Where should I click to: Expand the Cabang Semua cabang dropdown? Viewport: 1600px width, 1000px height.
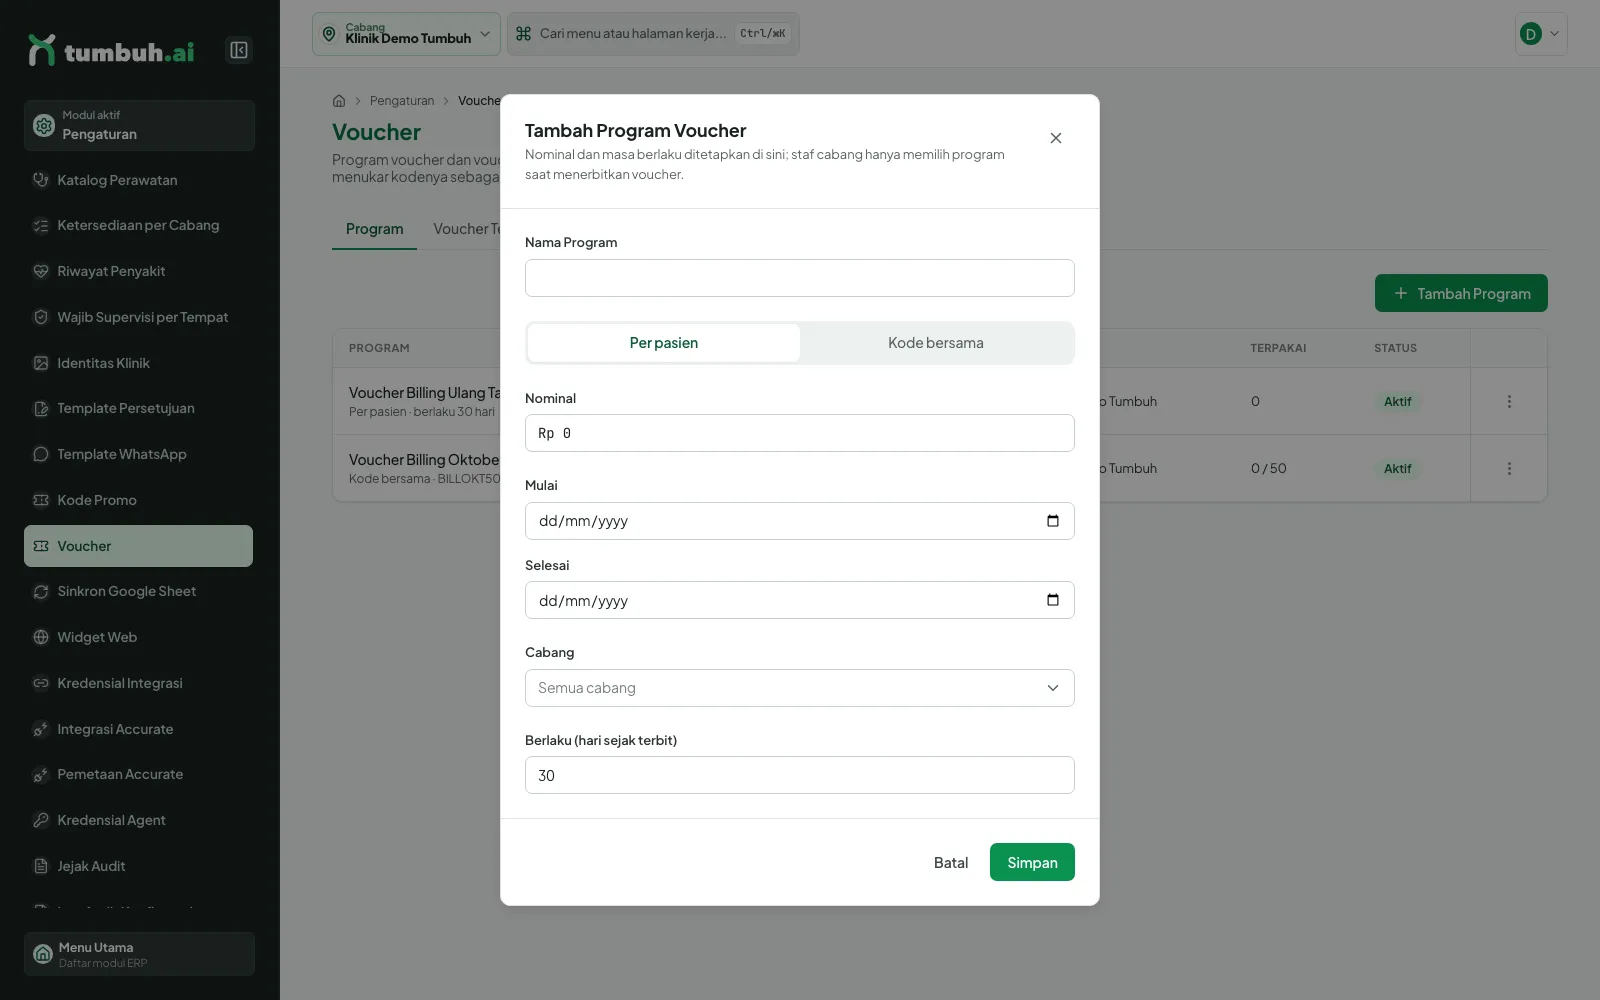(800, 688)
